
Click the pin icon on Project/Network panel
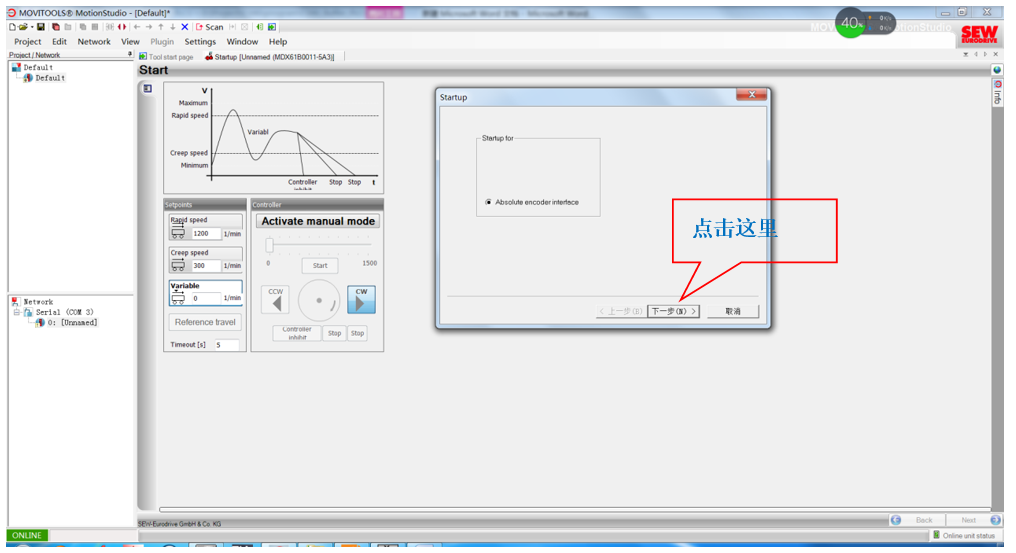click(130, 55)
